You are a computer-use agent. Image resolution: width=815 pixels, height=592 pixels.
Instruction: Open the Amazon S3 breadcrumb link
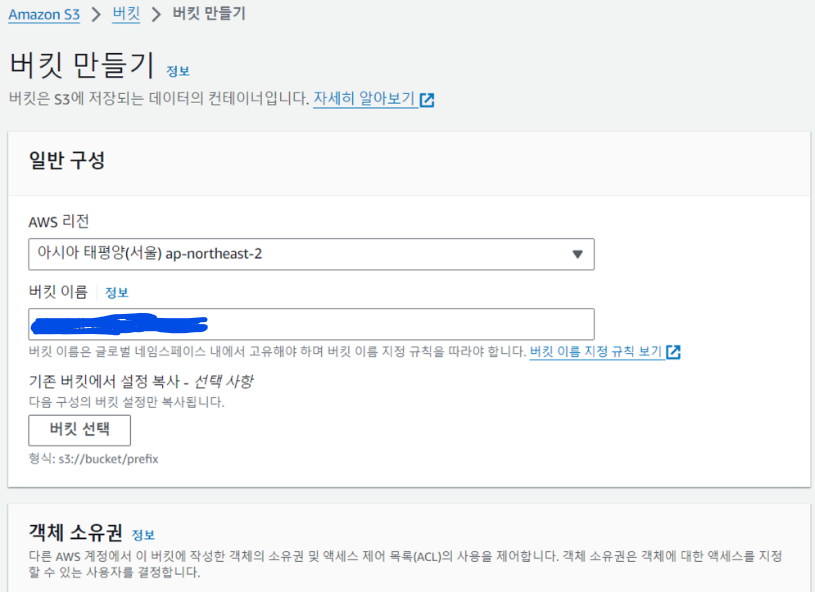44,15
